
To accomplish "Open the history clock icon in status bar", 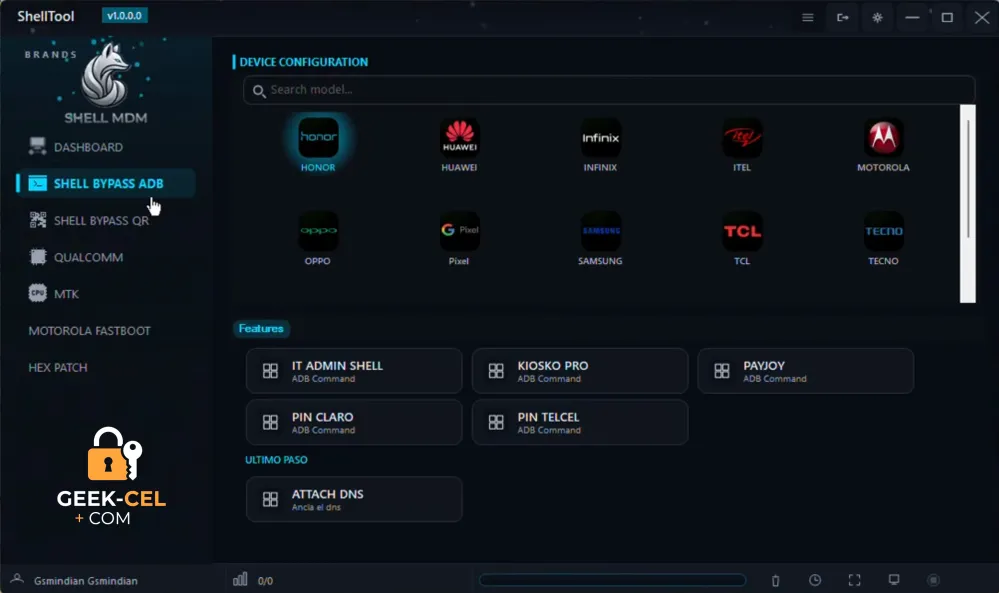I will (815, 580).
